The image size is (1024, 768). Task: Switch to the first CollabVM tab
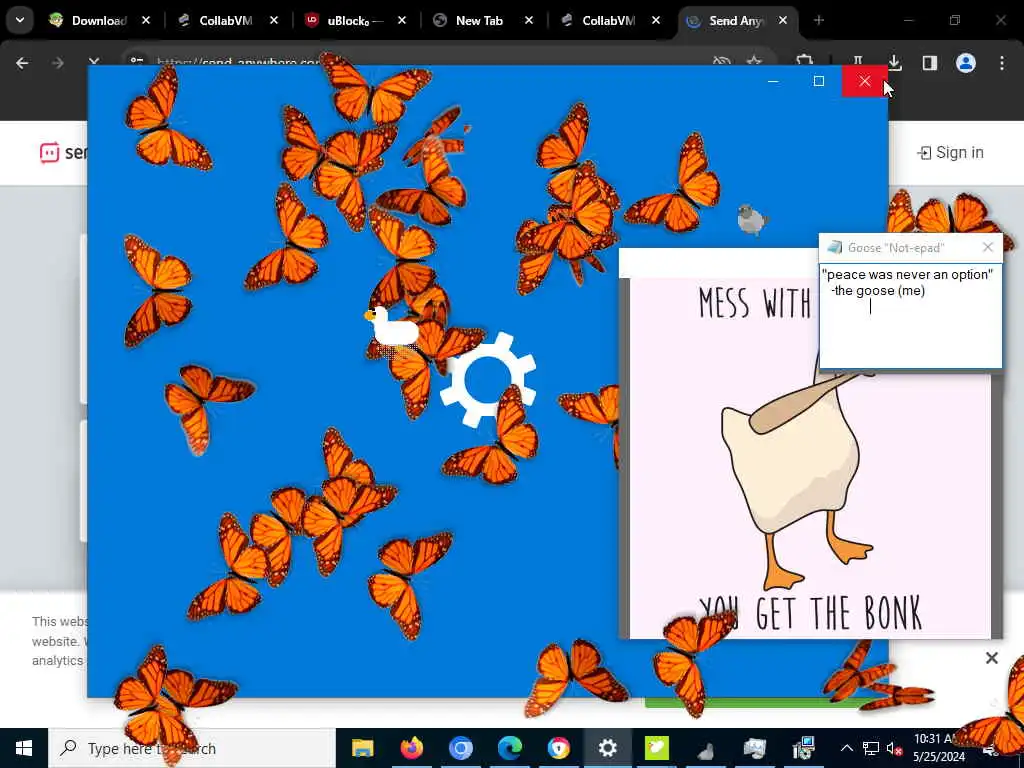click(225, 20)
